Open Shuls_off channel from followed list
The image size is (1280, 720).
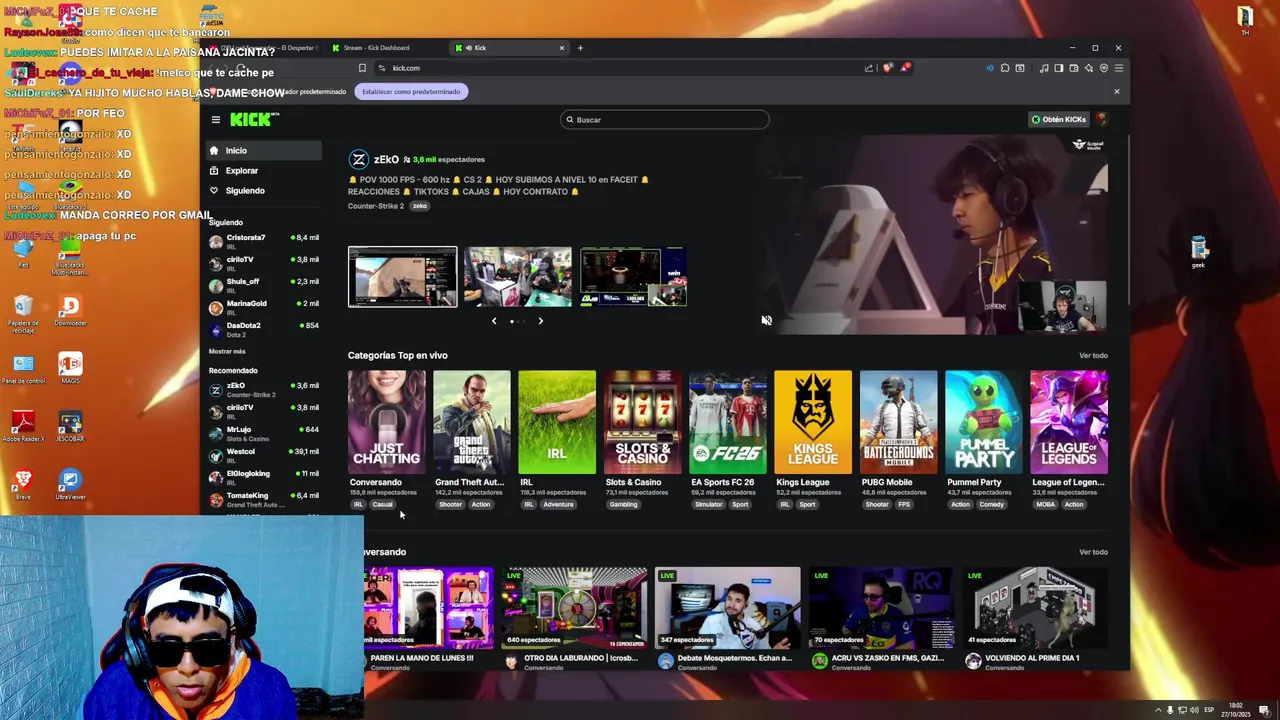[x=263, y=285]
